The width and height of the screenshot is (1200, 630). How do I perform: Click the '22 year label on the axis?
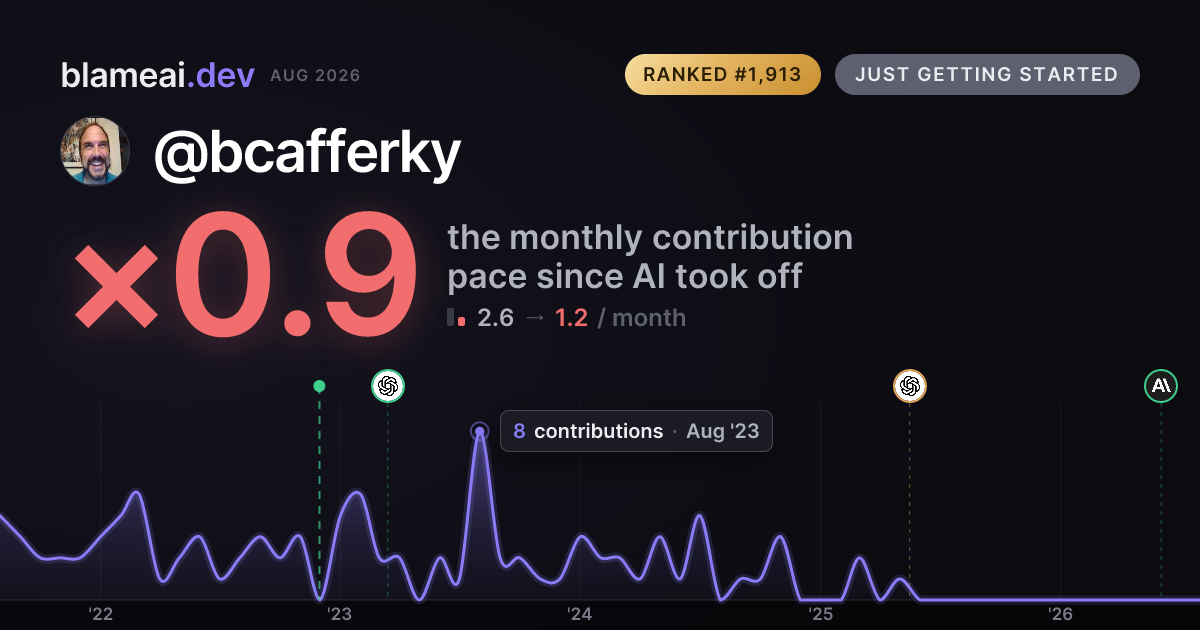(x=100, y=614)
